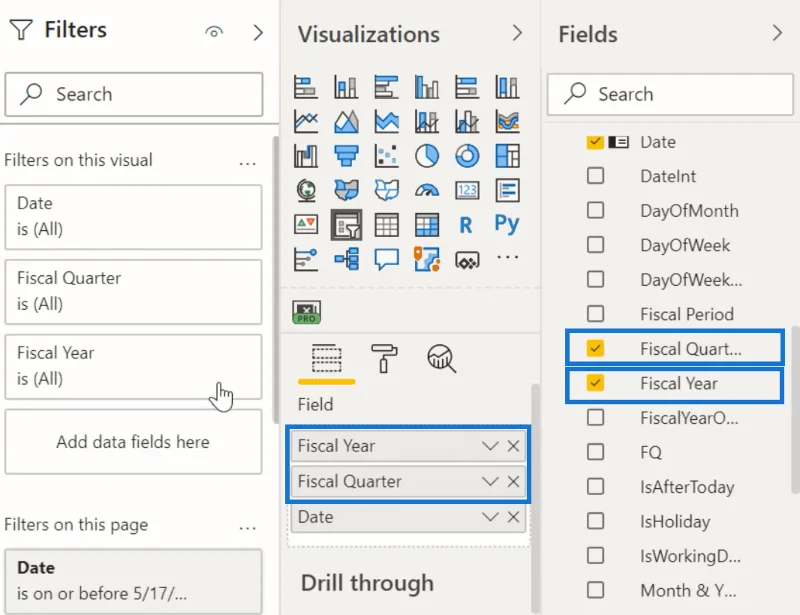Collapse the Visualizations pane with chevron
Image resolution: width=800 pixels, height=615 pixels.
[x=517, y=33]
